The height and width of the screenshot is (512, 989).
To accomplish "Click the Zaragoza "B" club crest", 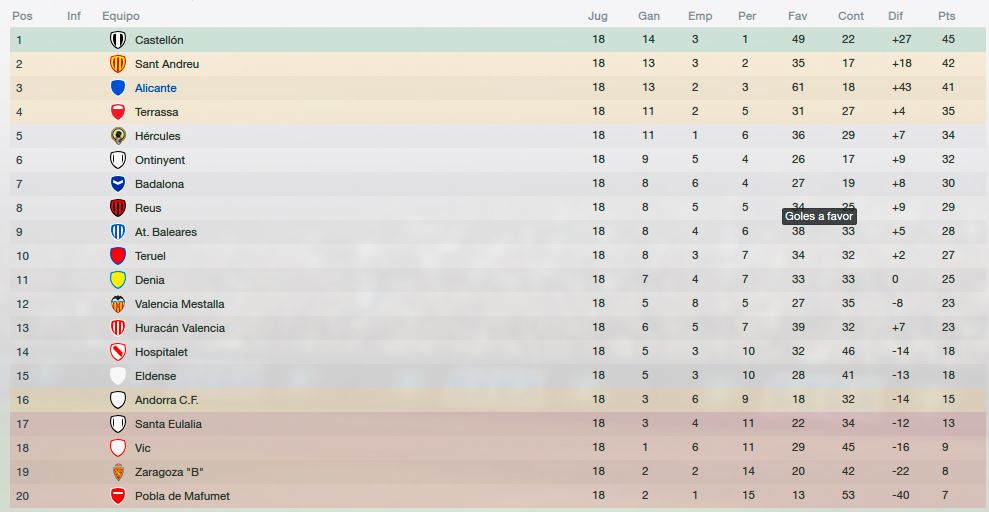I will click(x=118, y=472).
